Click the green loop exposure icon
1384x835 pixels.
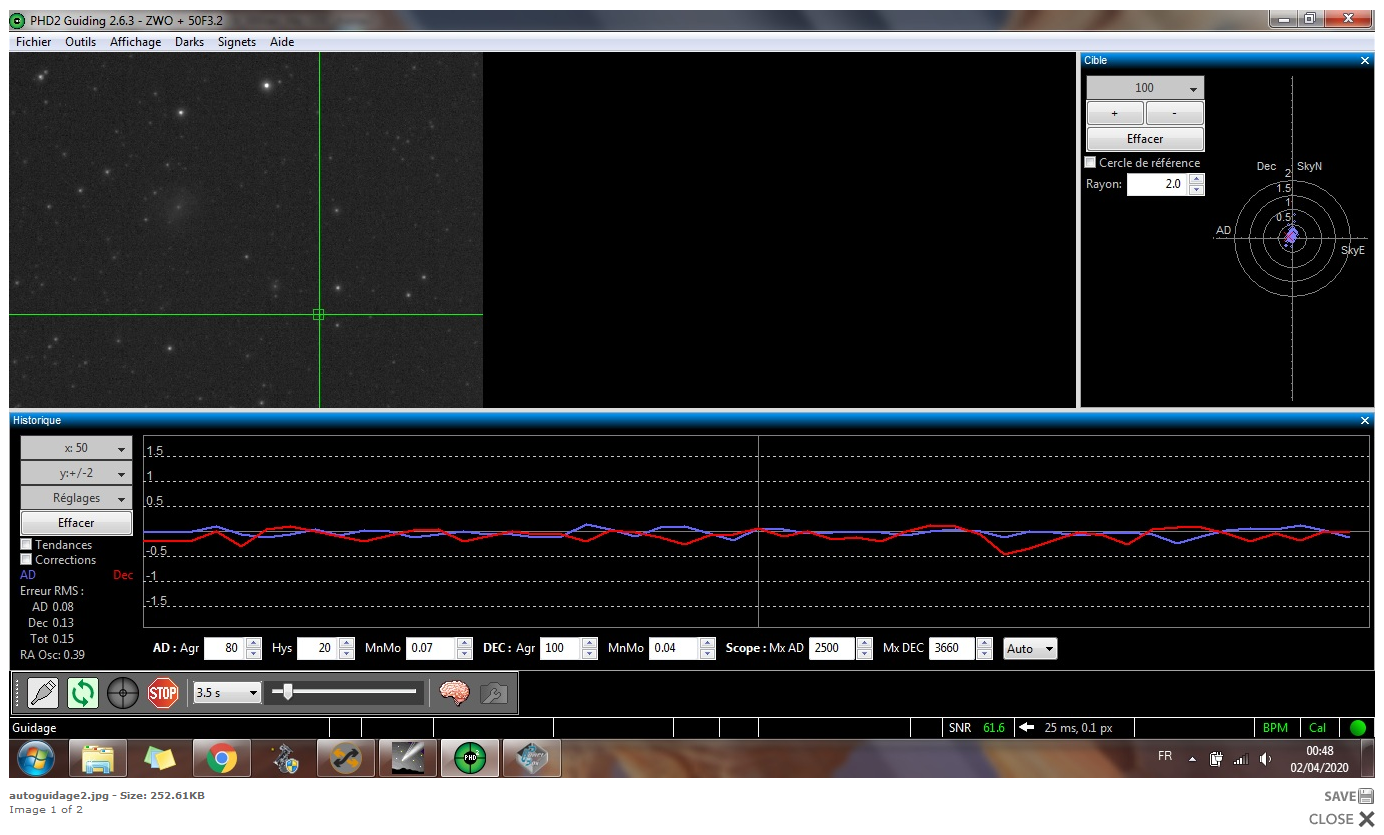coord(83,692)
